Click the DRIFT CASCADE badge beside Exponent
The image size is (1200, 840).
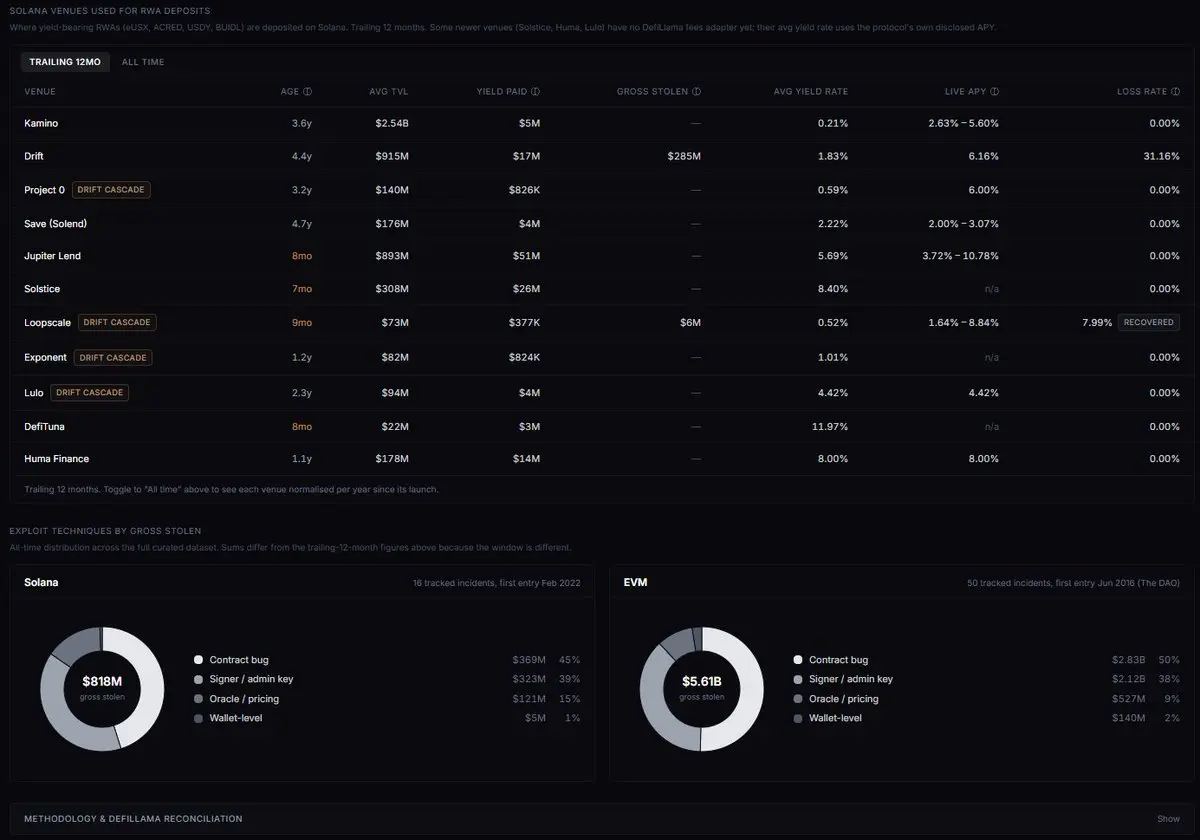pyautogui.click(x=113, y=357)
